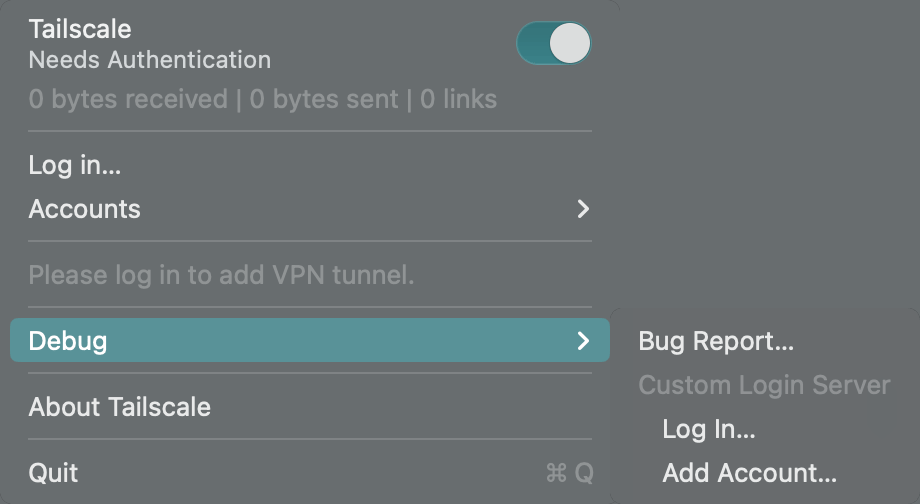Click the Custom Login Server header
Screen dimensions: 920x504
pyautogui.click(x=764, y=385)
